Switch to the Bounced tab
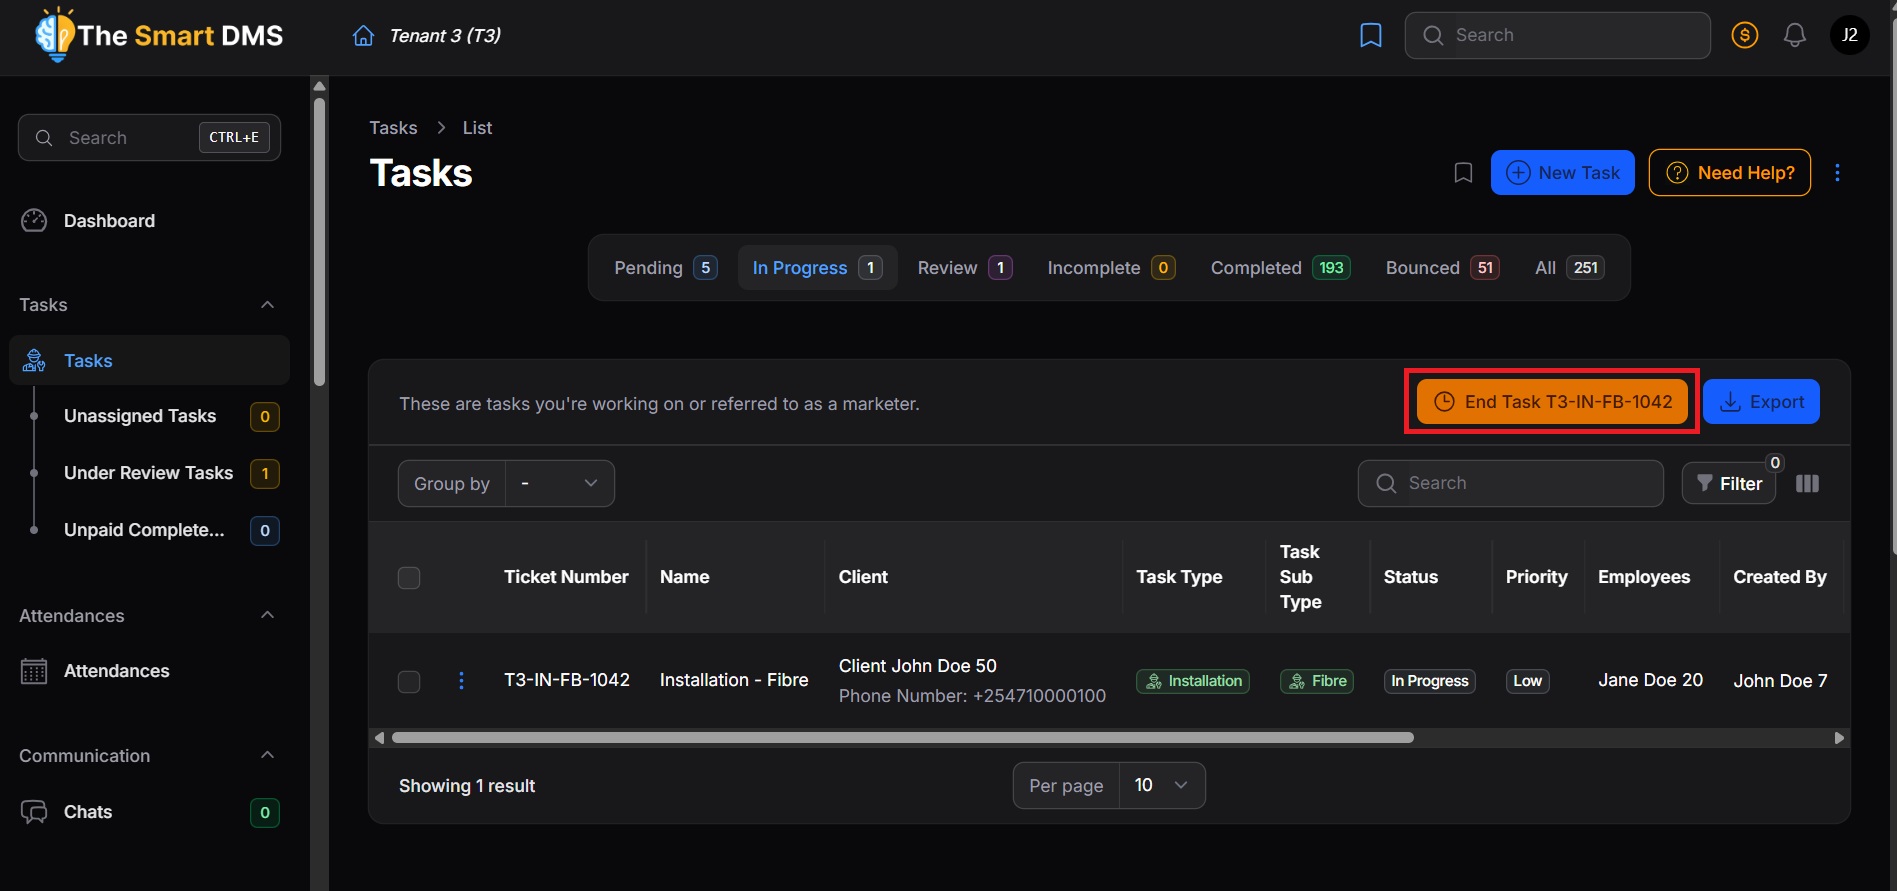1897x891 pixels. point(1441,268)
